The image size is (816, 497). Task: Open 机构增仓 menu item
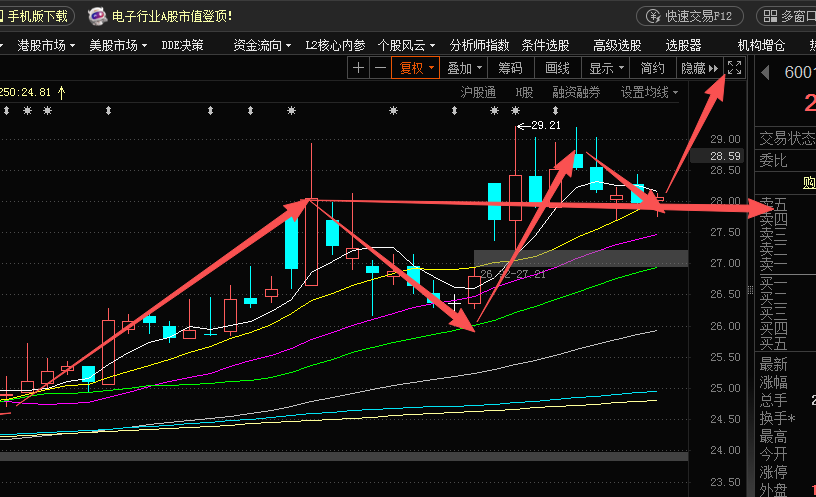(761, 45)
